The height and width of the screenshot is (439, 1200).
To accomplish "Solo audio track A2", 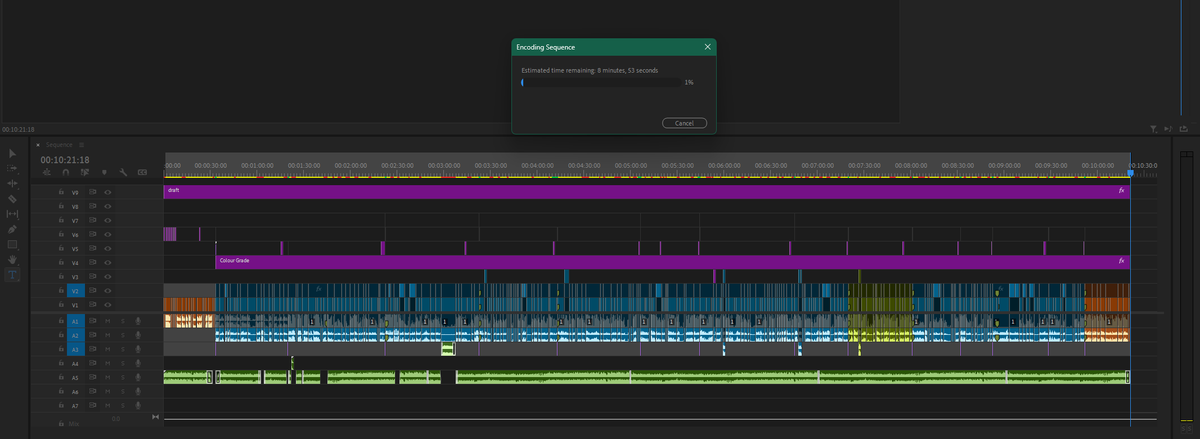I will (122, 336).
